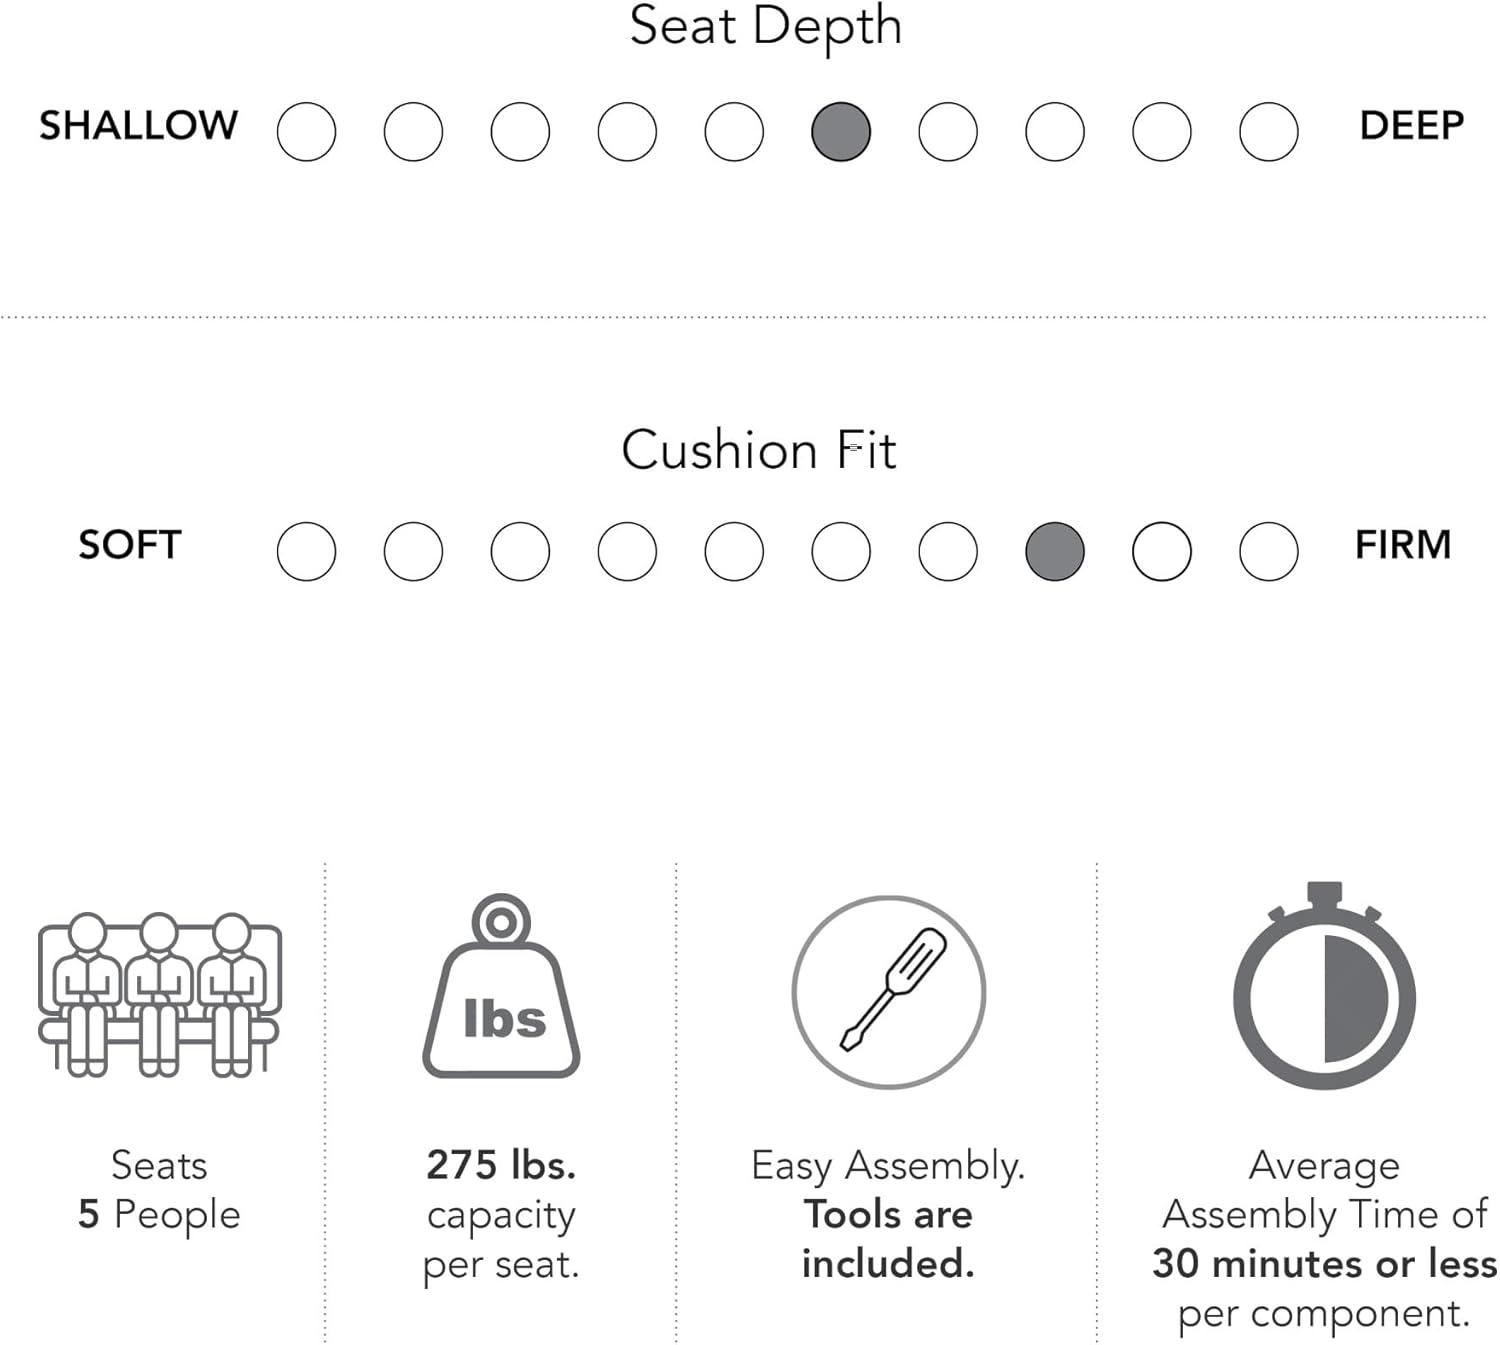
Task: Select the first Seat Depth circle next to SHALLOW
Action: [306, 131]
